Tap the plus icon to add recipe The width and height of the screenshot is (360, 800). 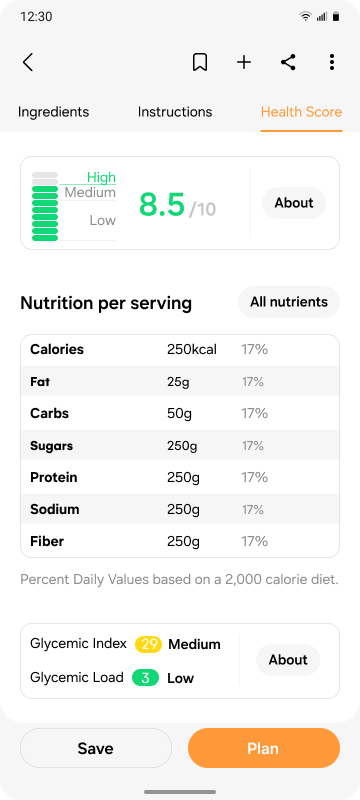click(244, 62)
